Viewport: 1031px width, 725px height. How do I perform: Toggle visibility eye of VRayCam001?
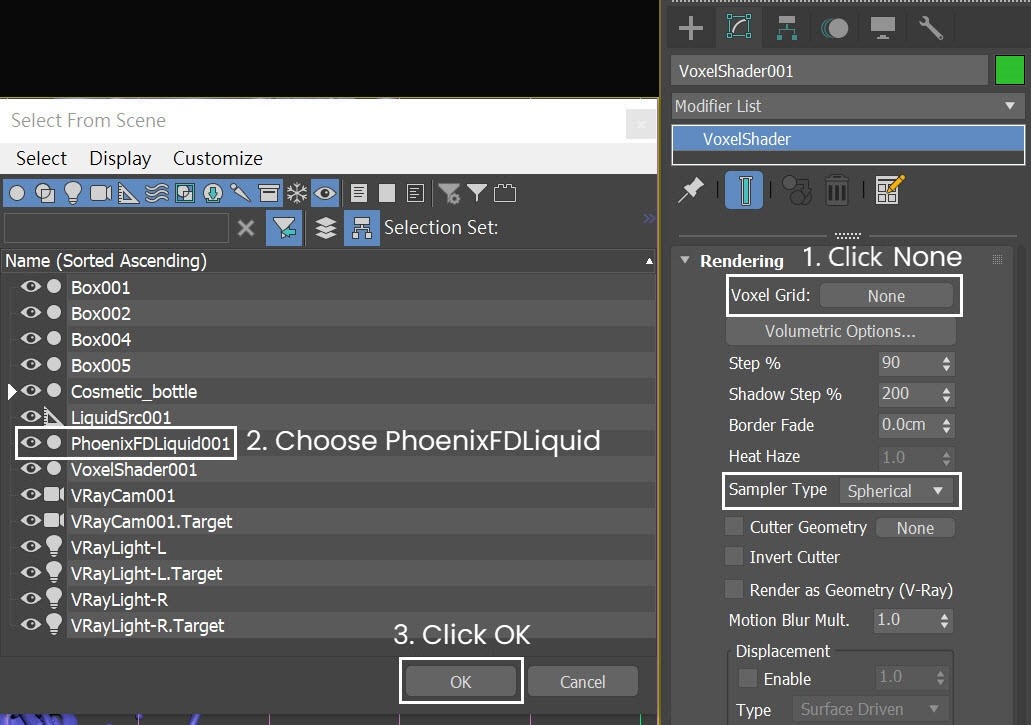coord(30,495)
